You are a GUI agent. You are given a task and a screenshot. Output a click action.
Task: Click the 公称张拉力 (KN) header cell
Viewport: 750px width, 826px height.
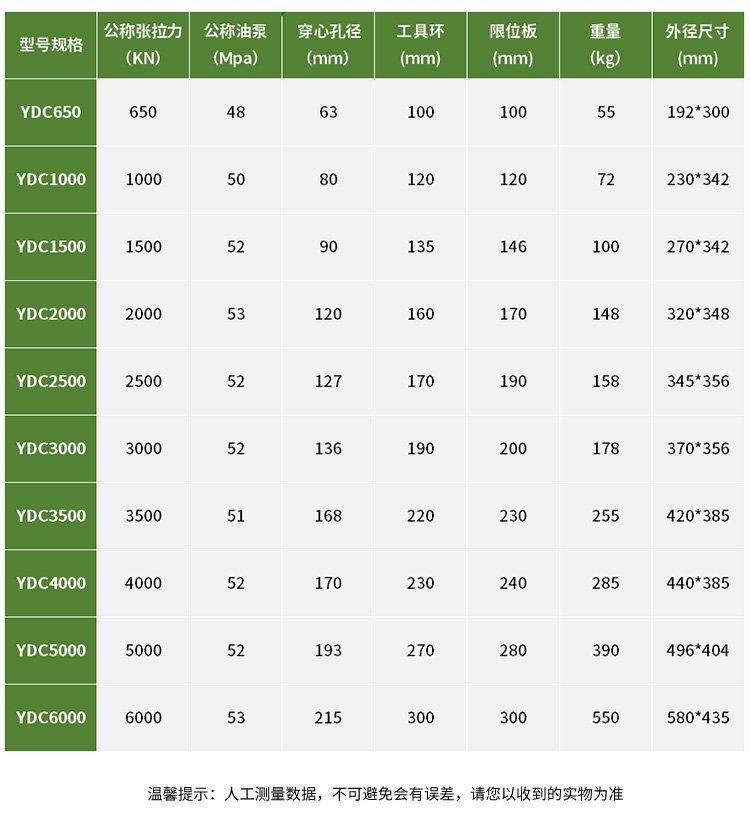(143, 45)
